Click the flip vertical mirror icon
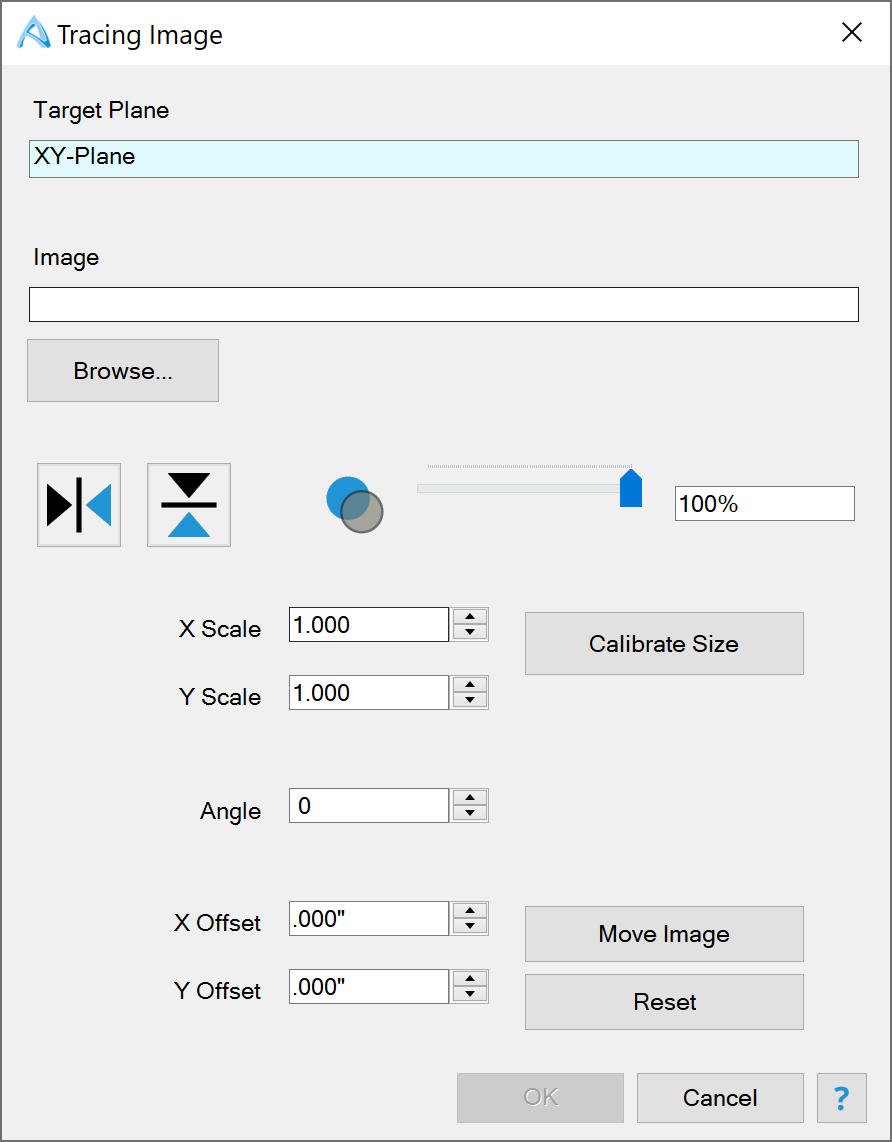 click(189, 505)
